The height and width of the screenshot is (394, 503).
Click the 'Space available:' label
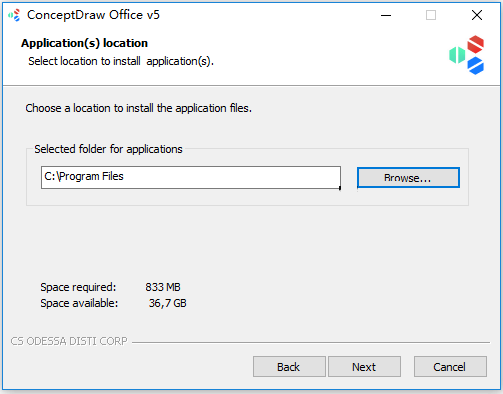79,303
